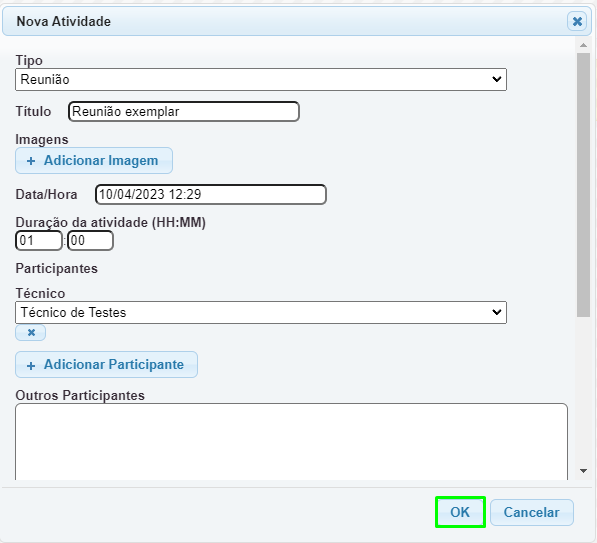Click the scrollbar down arrow
This screenshot has height=543, width=597.
(x=583, y=471)
